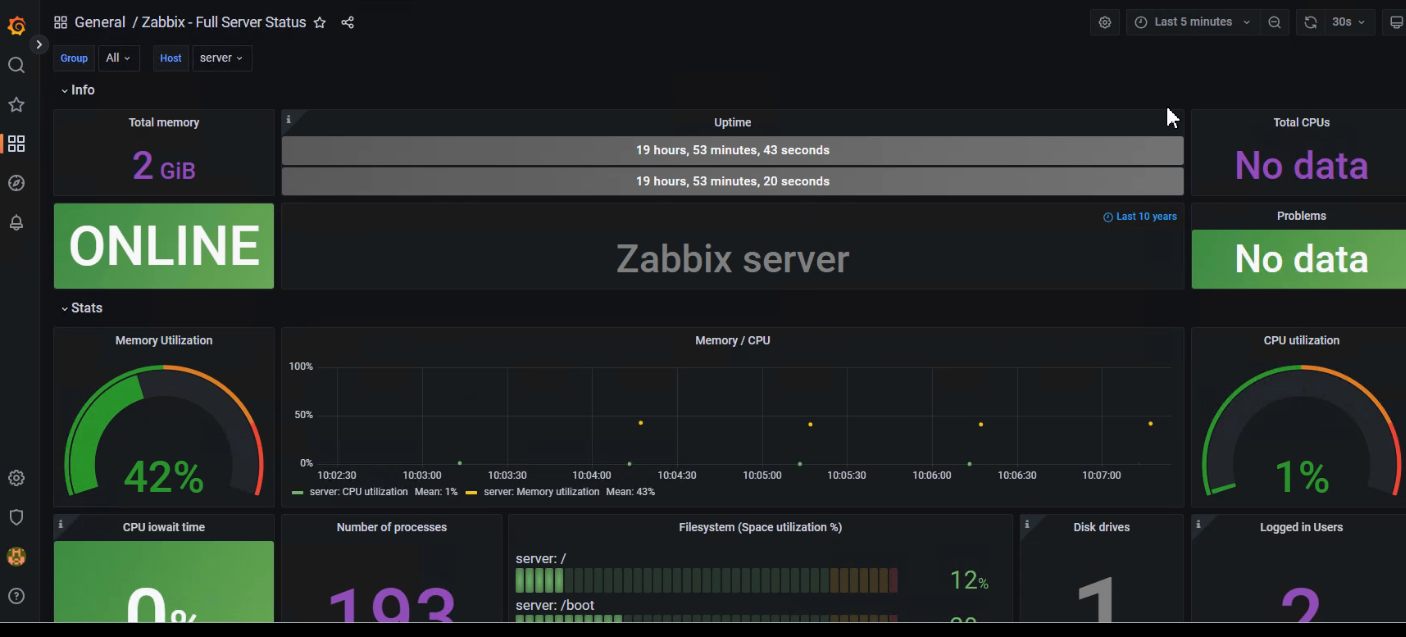Click the 10:05:00 time axis label

tap(762, 476)
